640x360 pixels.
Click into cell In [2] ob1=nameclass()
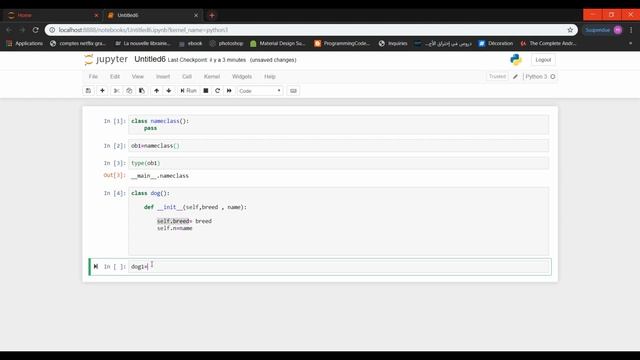click(339, 146)
